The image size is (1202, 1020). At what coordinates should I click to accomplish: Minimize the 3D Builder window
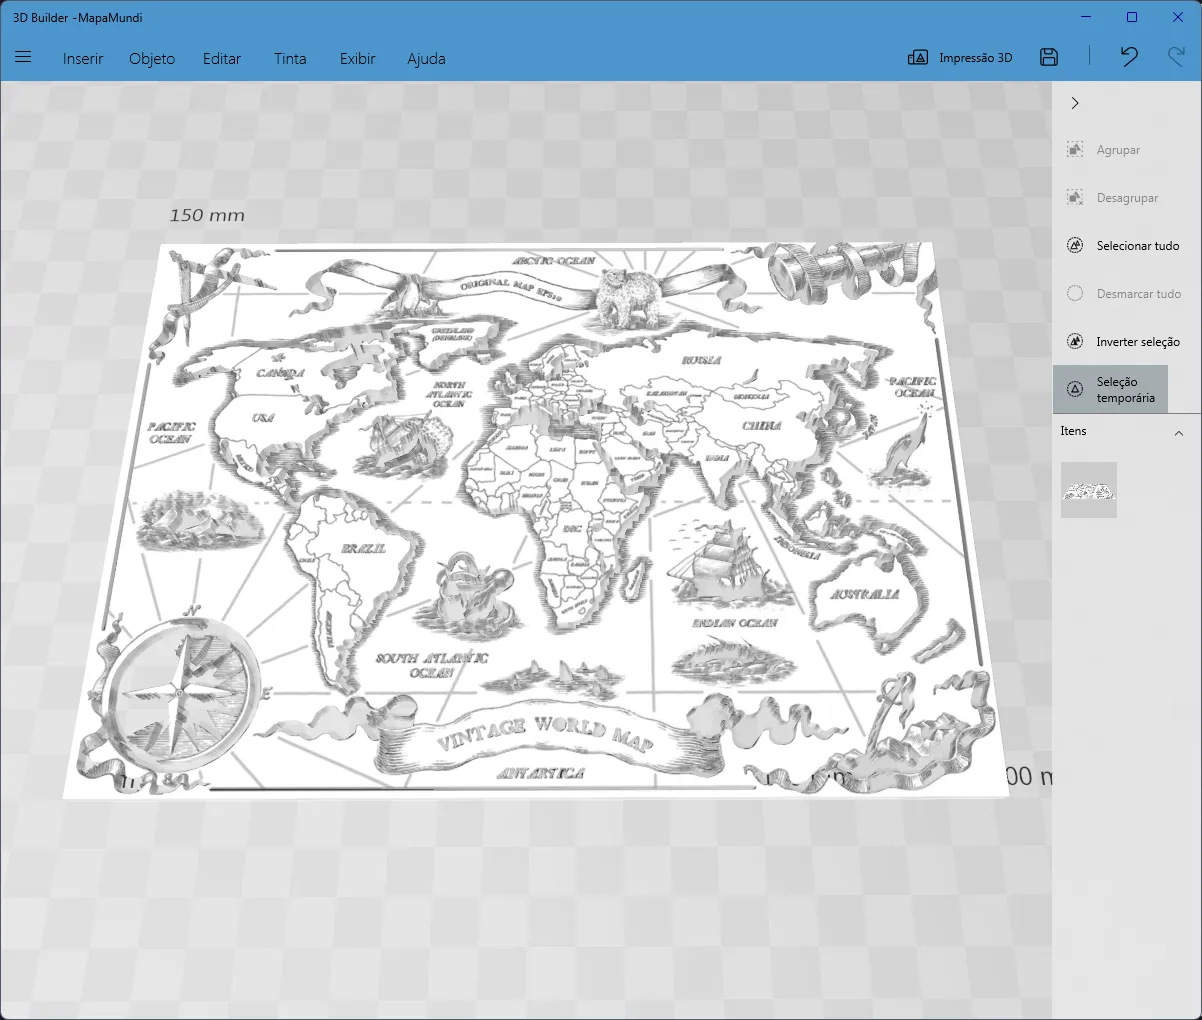1086,17
